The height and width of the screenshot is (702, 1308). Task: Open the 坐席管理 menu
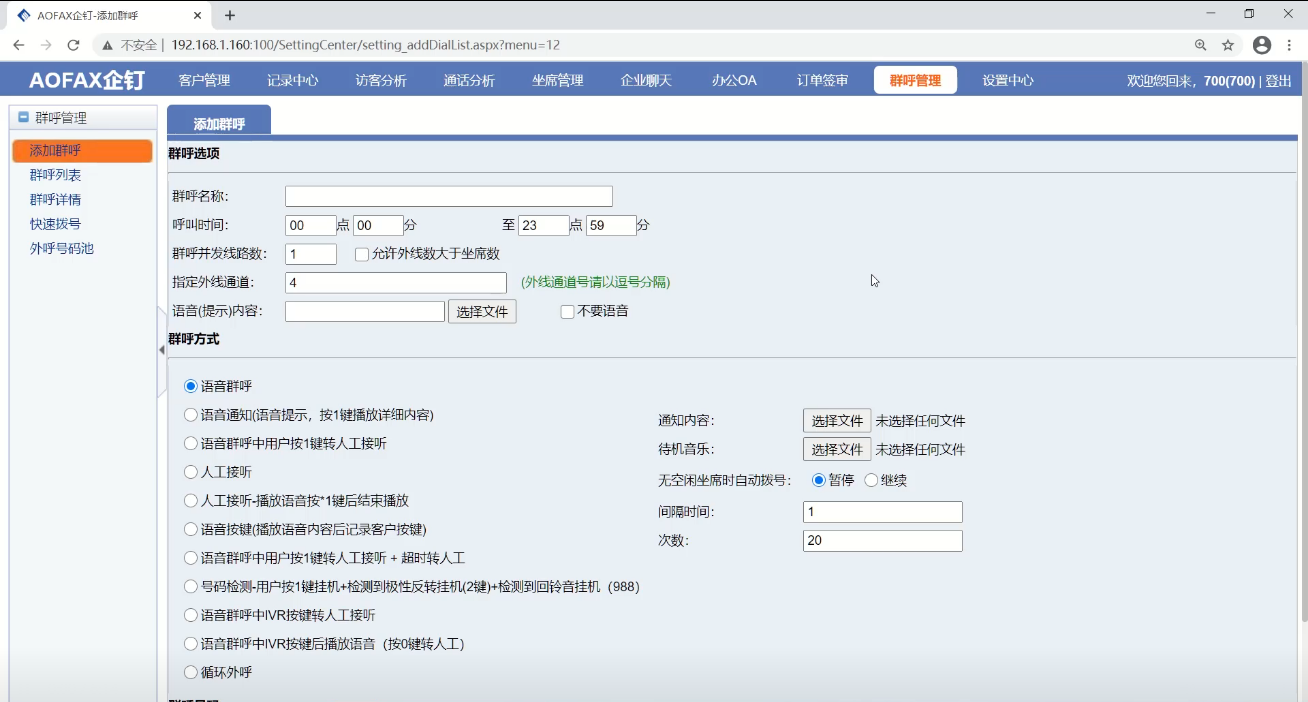pos(557,80)
